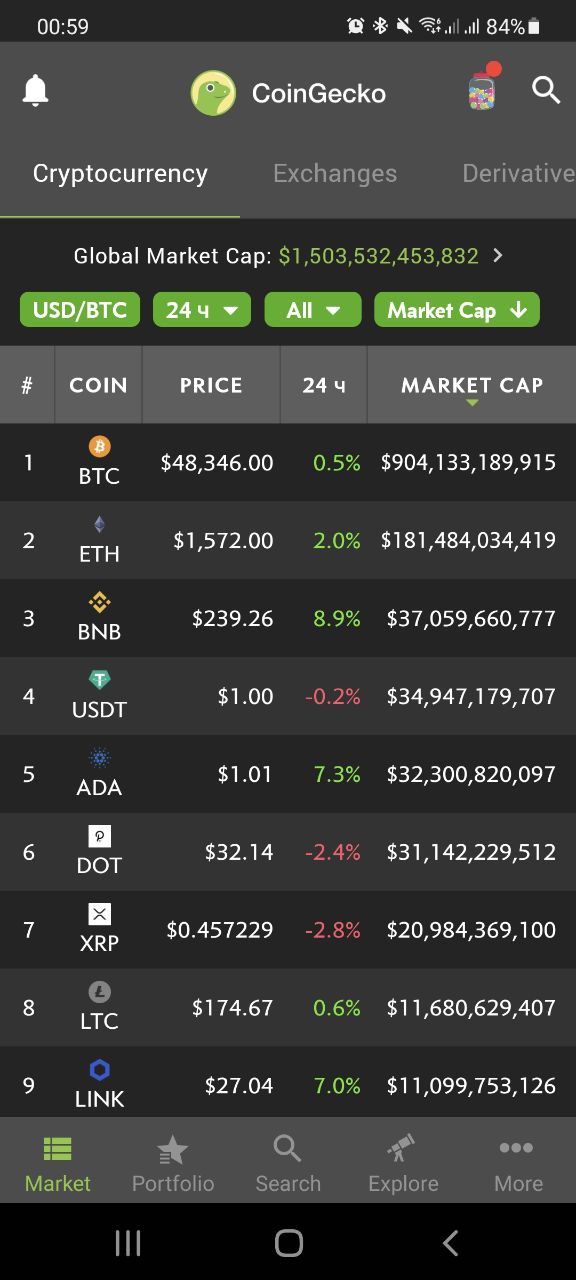Open notifications bell icon
The height and width of the screenshot is (1280, 576).
click(35, 91)
